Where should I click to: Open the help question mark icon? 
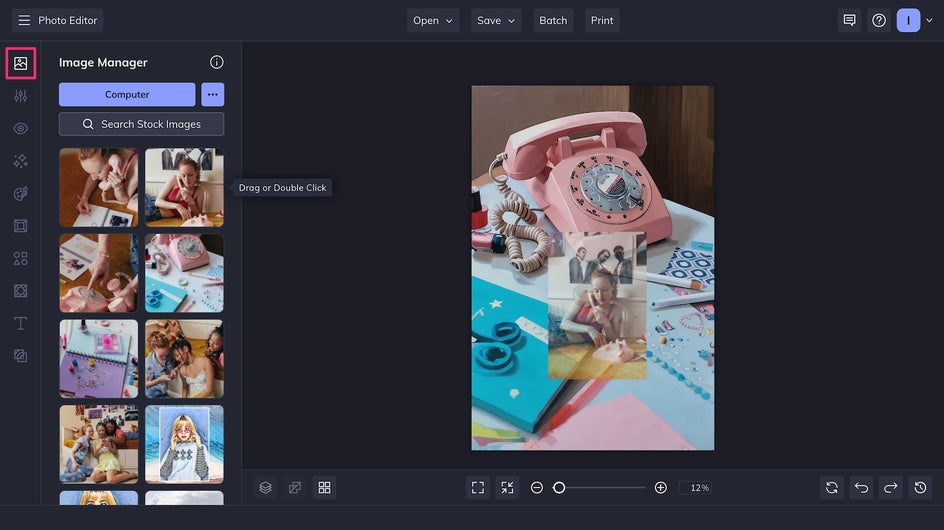[879, 20]
